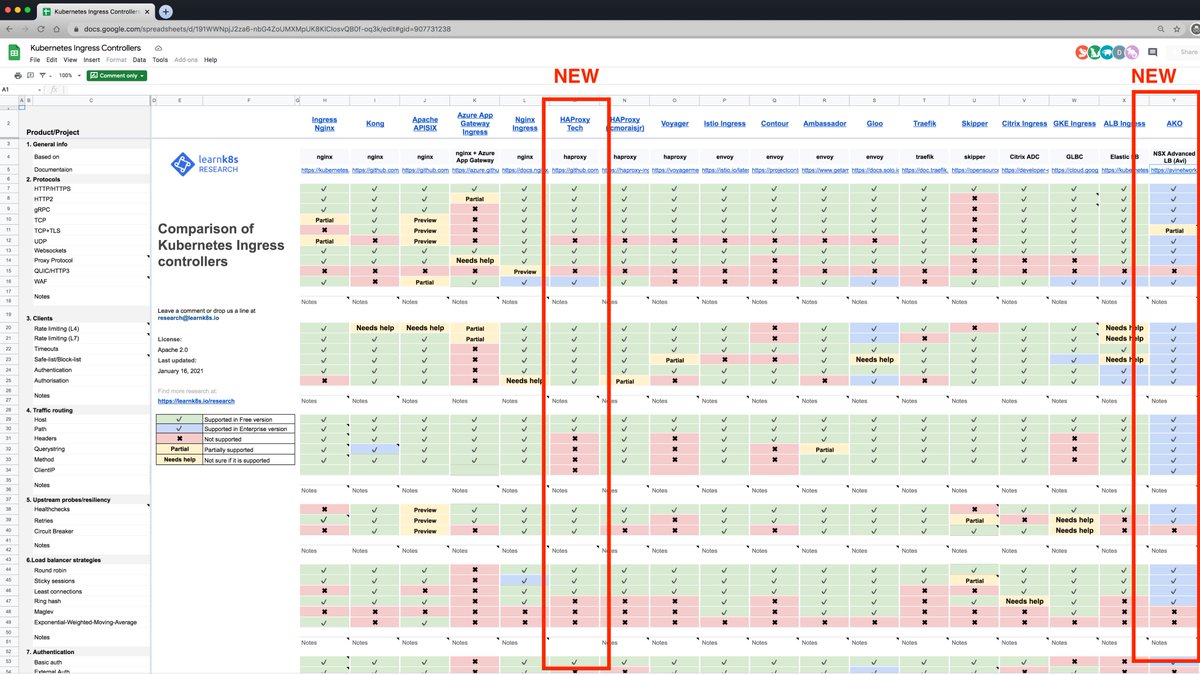
Task: Open the comment history icon
Action: [1153, 52]
